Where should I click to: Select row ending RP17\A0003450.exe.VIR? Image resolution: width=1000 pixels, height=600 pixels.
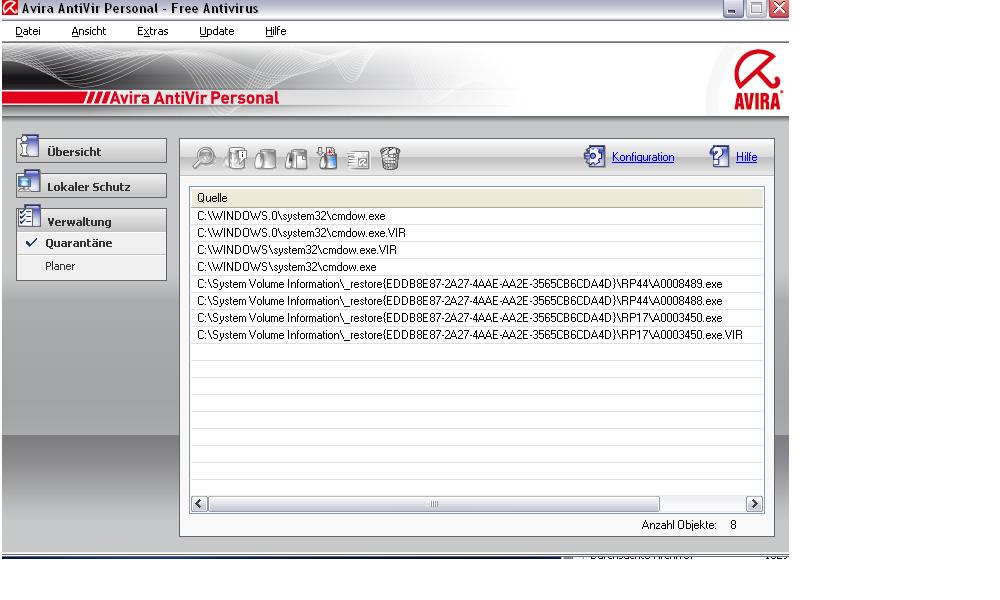pyautogui.click(x=476, y=335)
